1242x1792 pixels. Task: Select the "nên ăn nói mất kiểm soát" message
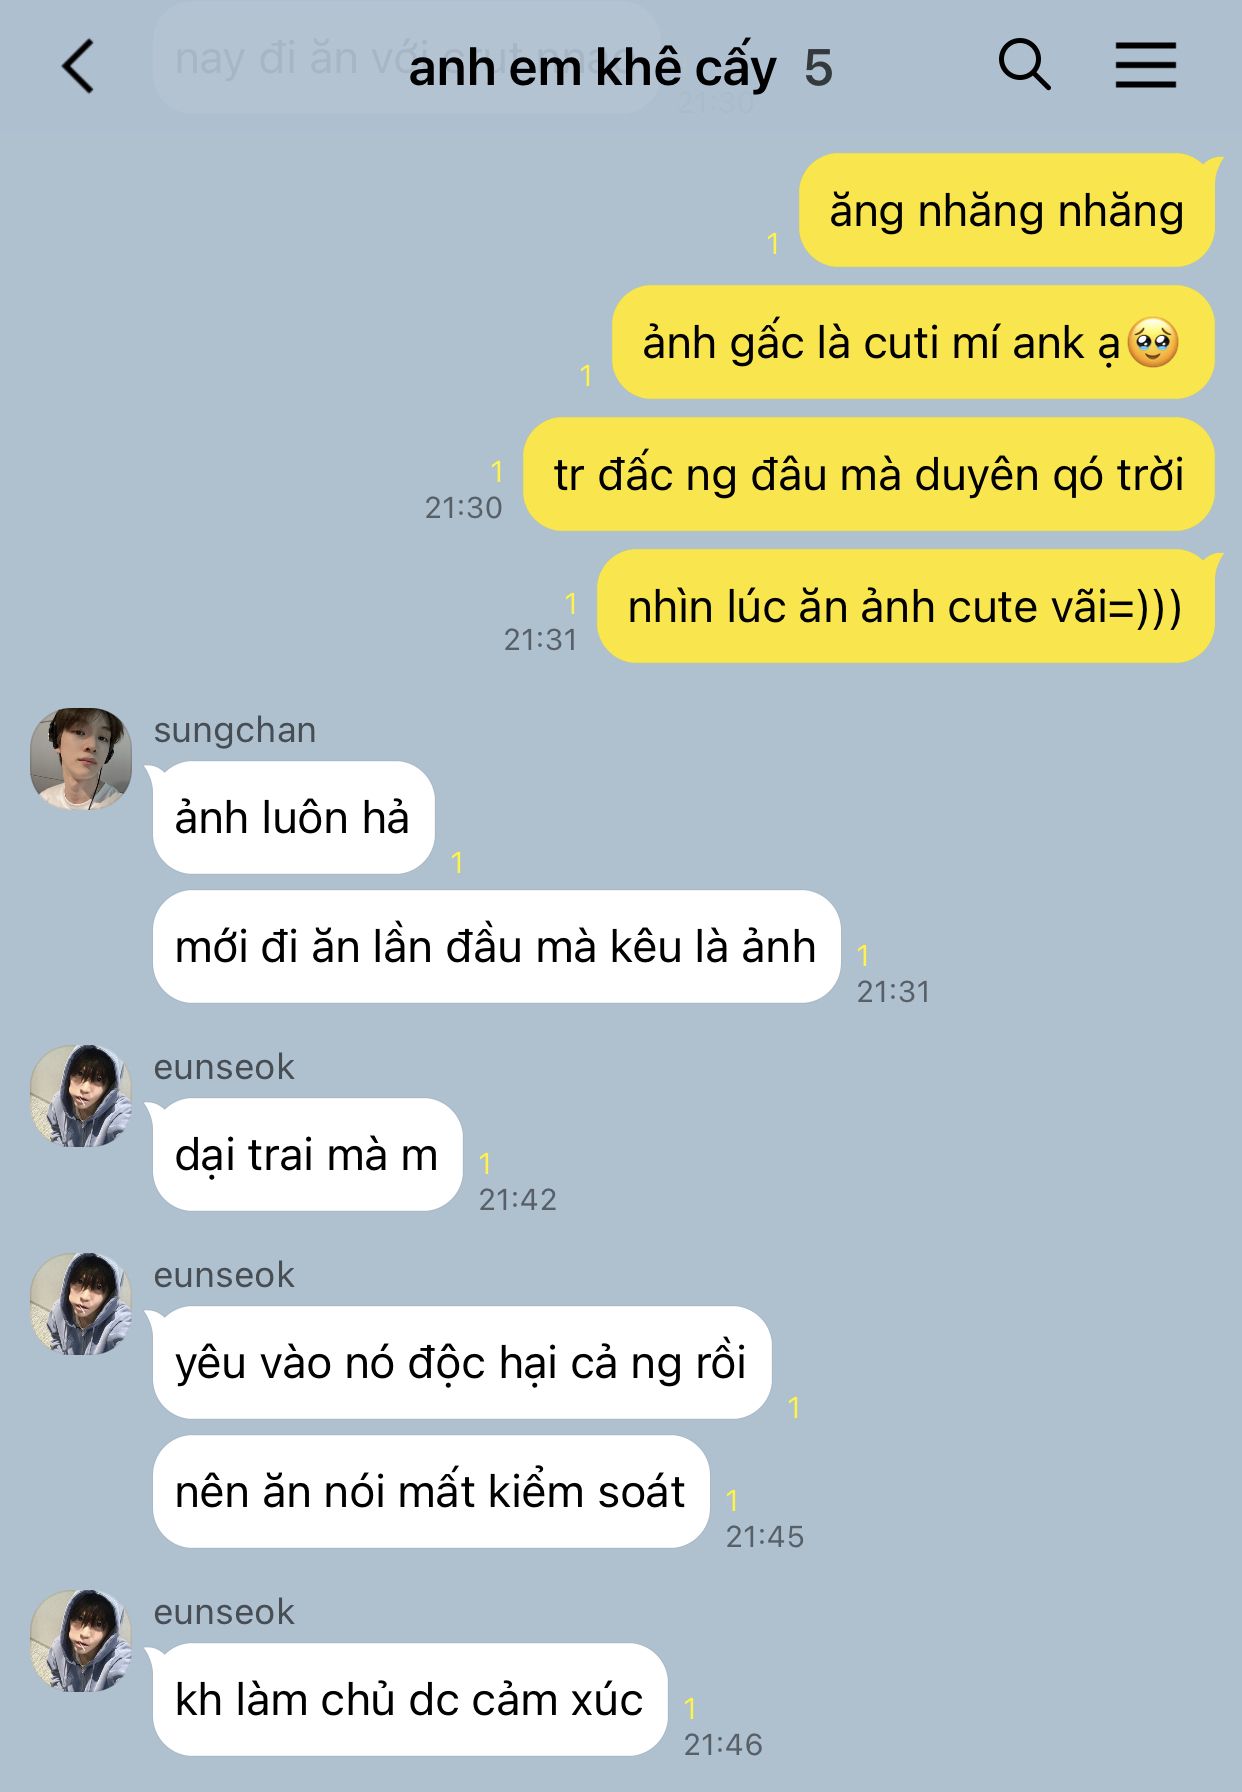pyautogui.click(x=431, y=1492)
